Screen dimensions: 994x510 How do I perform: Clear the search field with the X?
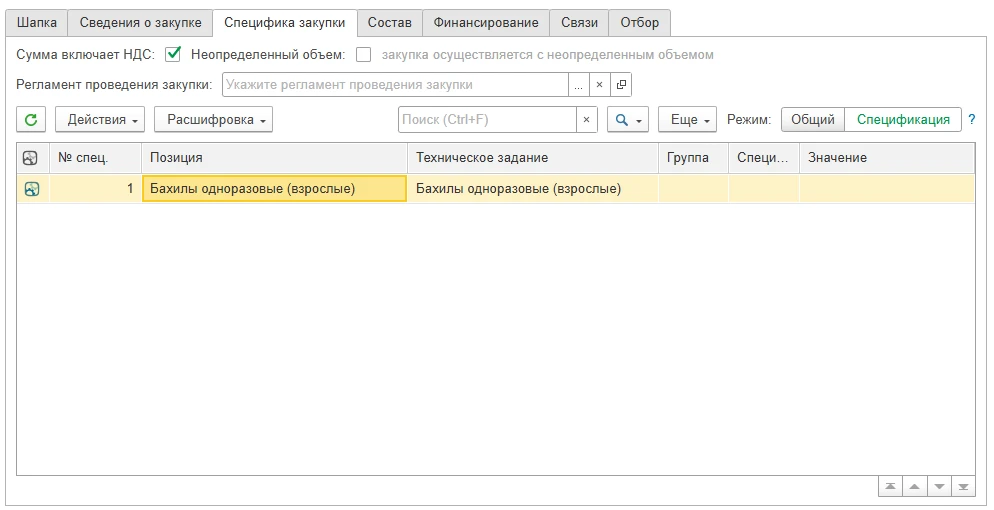(x=586, y=120)
